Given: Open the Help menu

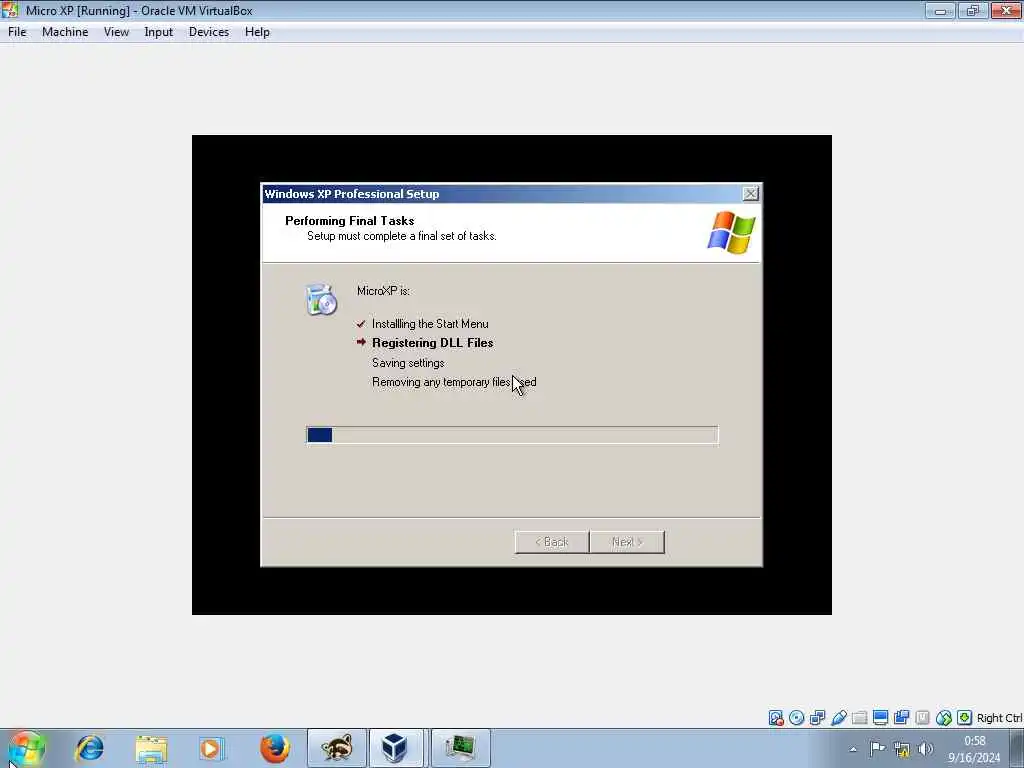Looking at the screenshot, I should pyautogui.click(x=257, y=32).
